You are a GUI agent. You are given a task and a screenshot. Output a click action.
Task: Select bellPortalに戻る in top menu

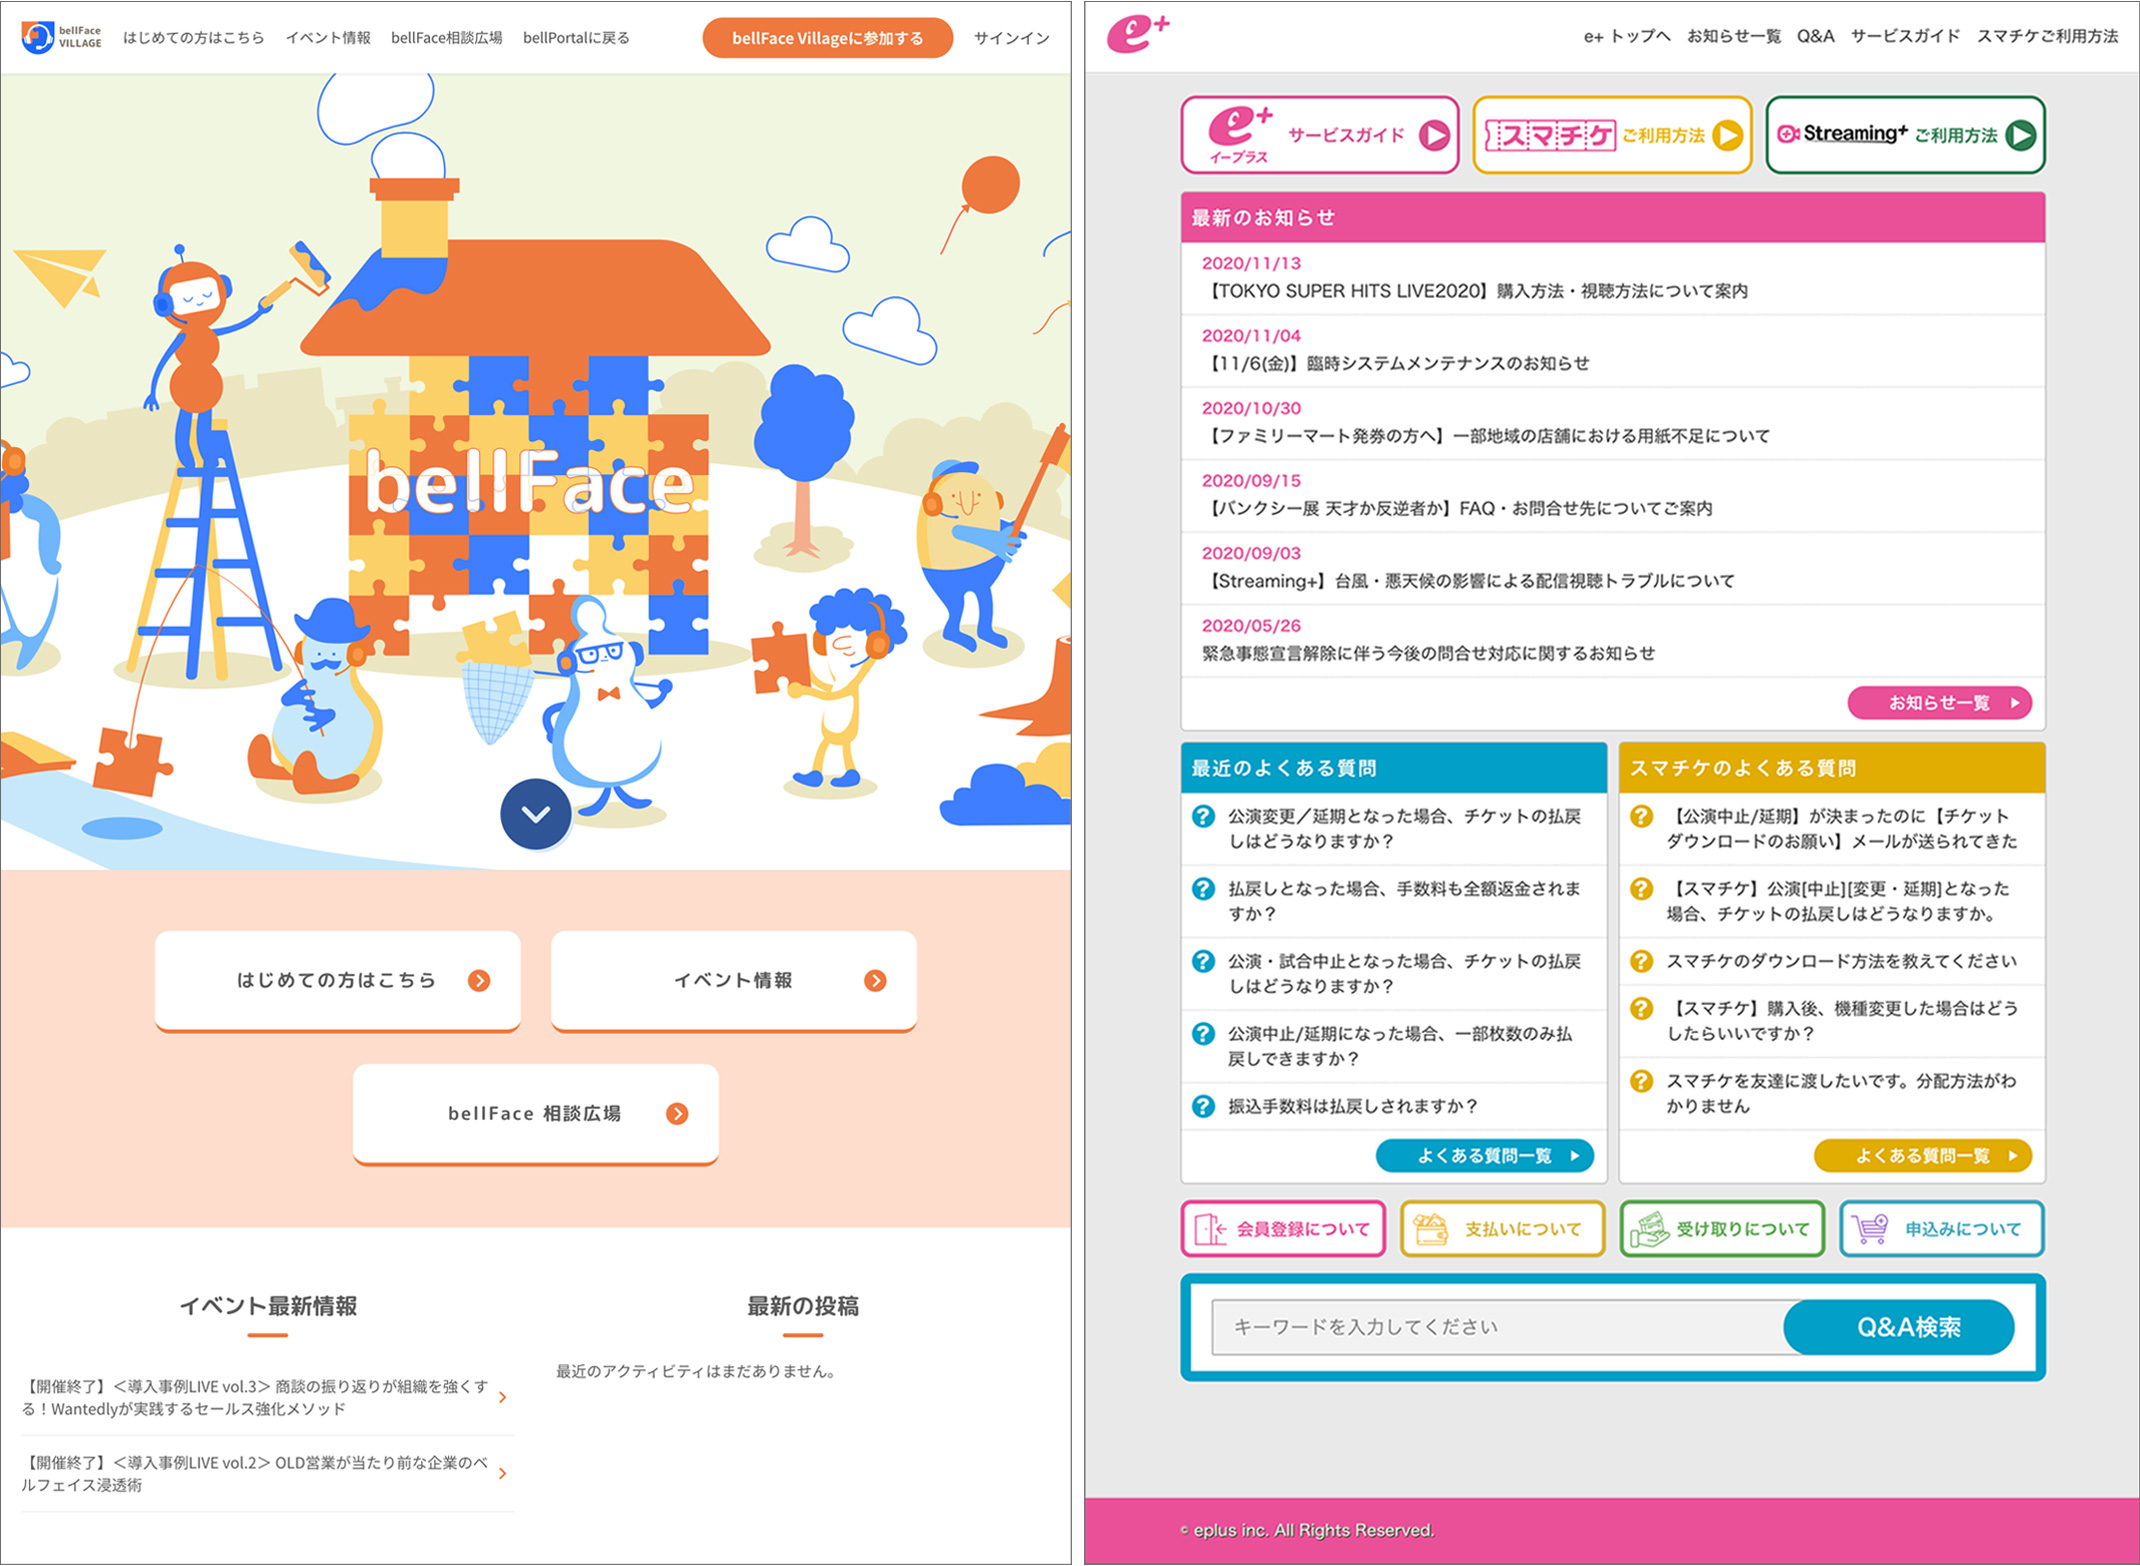click(x=576, y=38)
